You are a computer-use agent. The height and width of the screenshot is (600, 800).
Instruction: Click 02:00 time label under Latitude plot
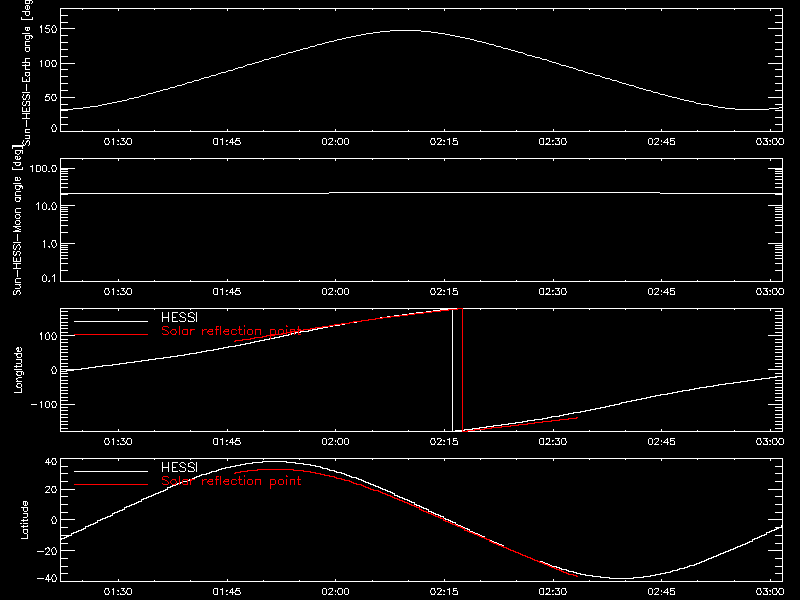[335, 592]
